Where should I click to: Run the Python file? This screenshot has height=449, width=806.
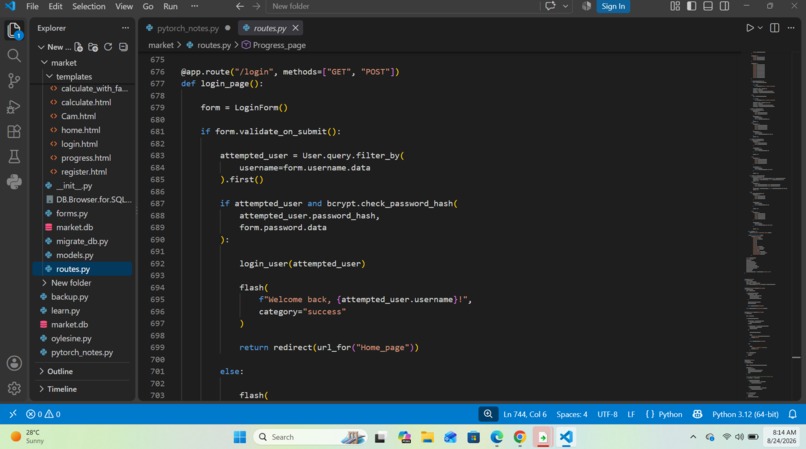click(749, 28)
